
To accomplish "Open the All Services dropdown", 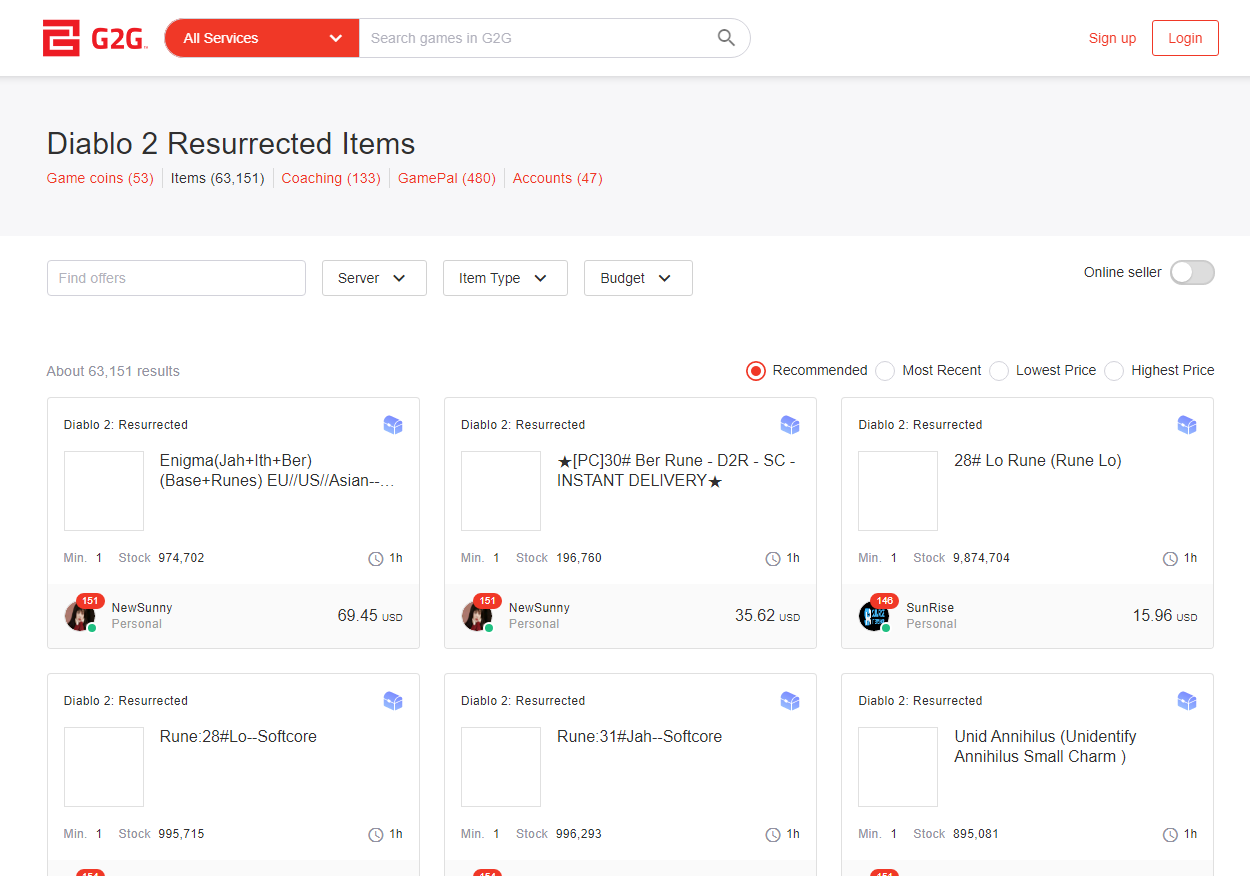I will tap(262, 38).
